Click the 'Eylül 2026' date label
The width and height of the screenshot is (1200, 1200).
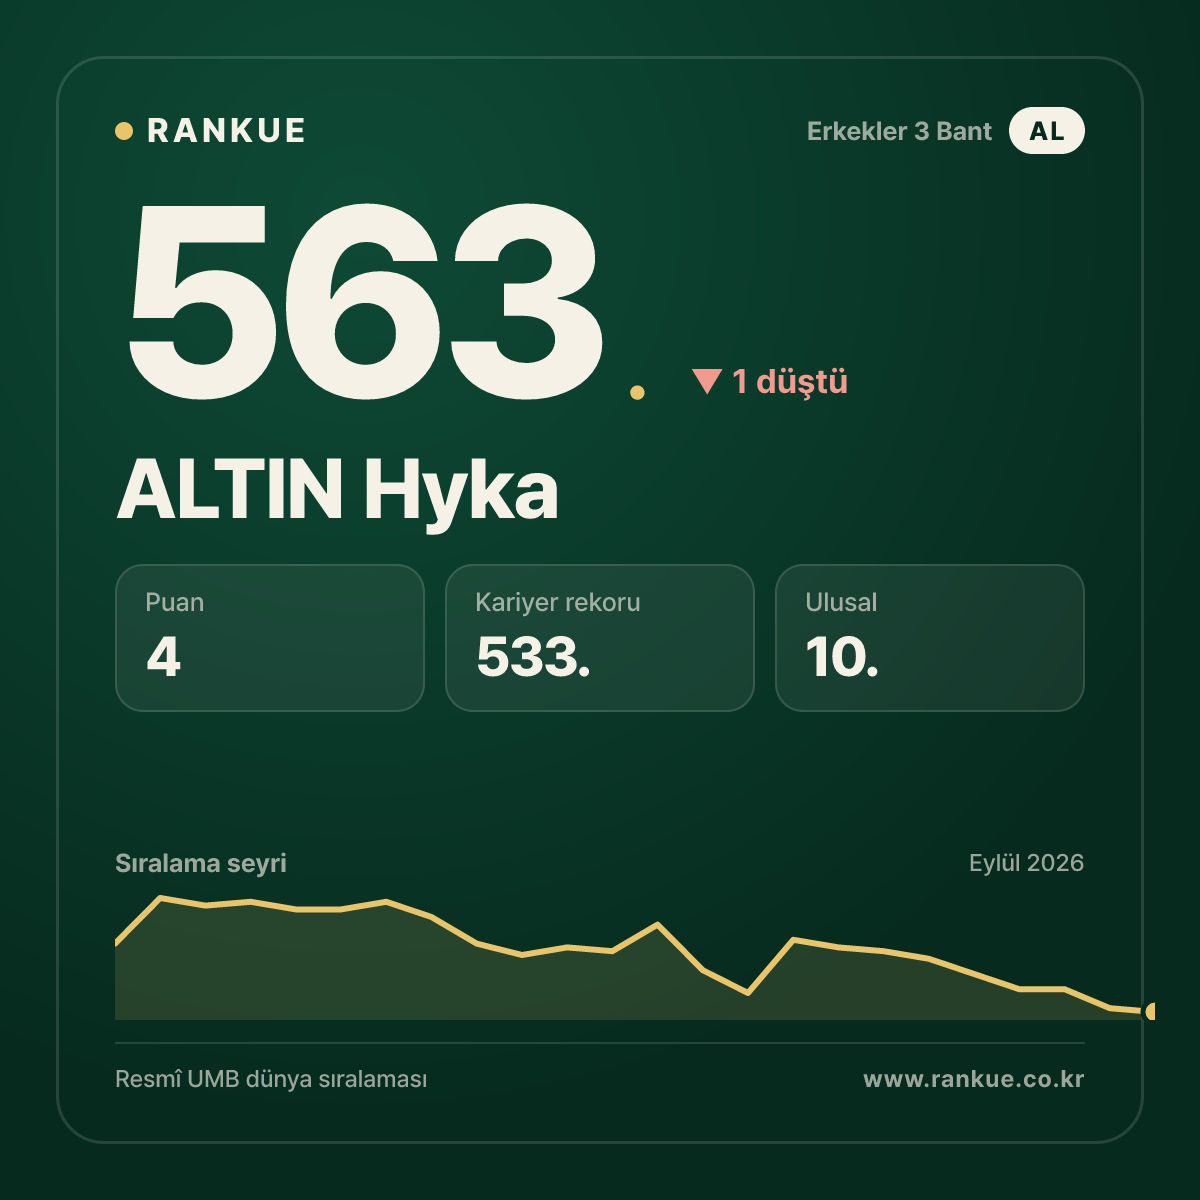tap(1026, 863)
